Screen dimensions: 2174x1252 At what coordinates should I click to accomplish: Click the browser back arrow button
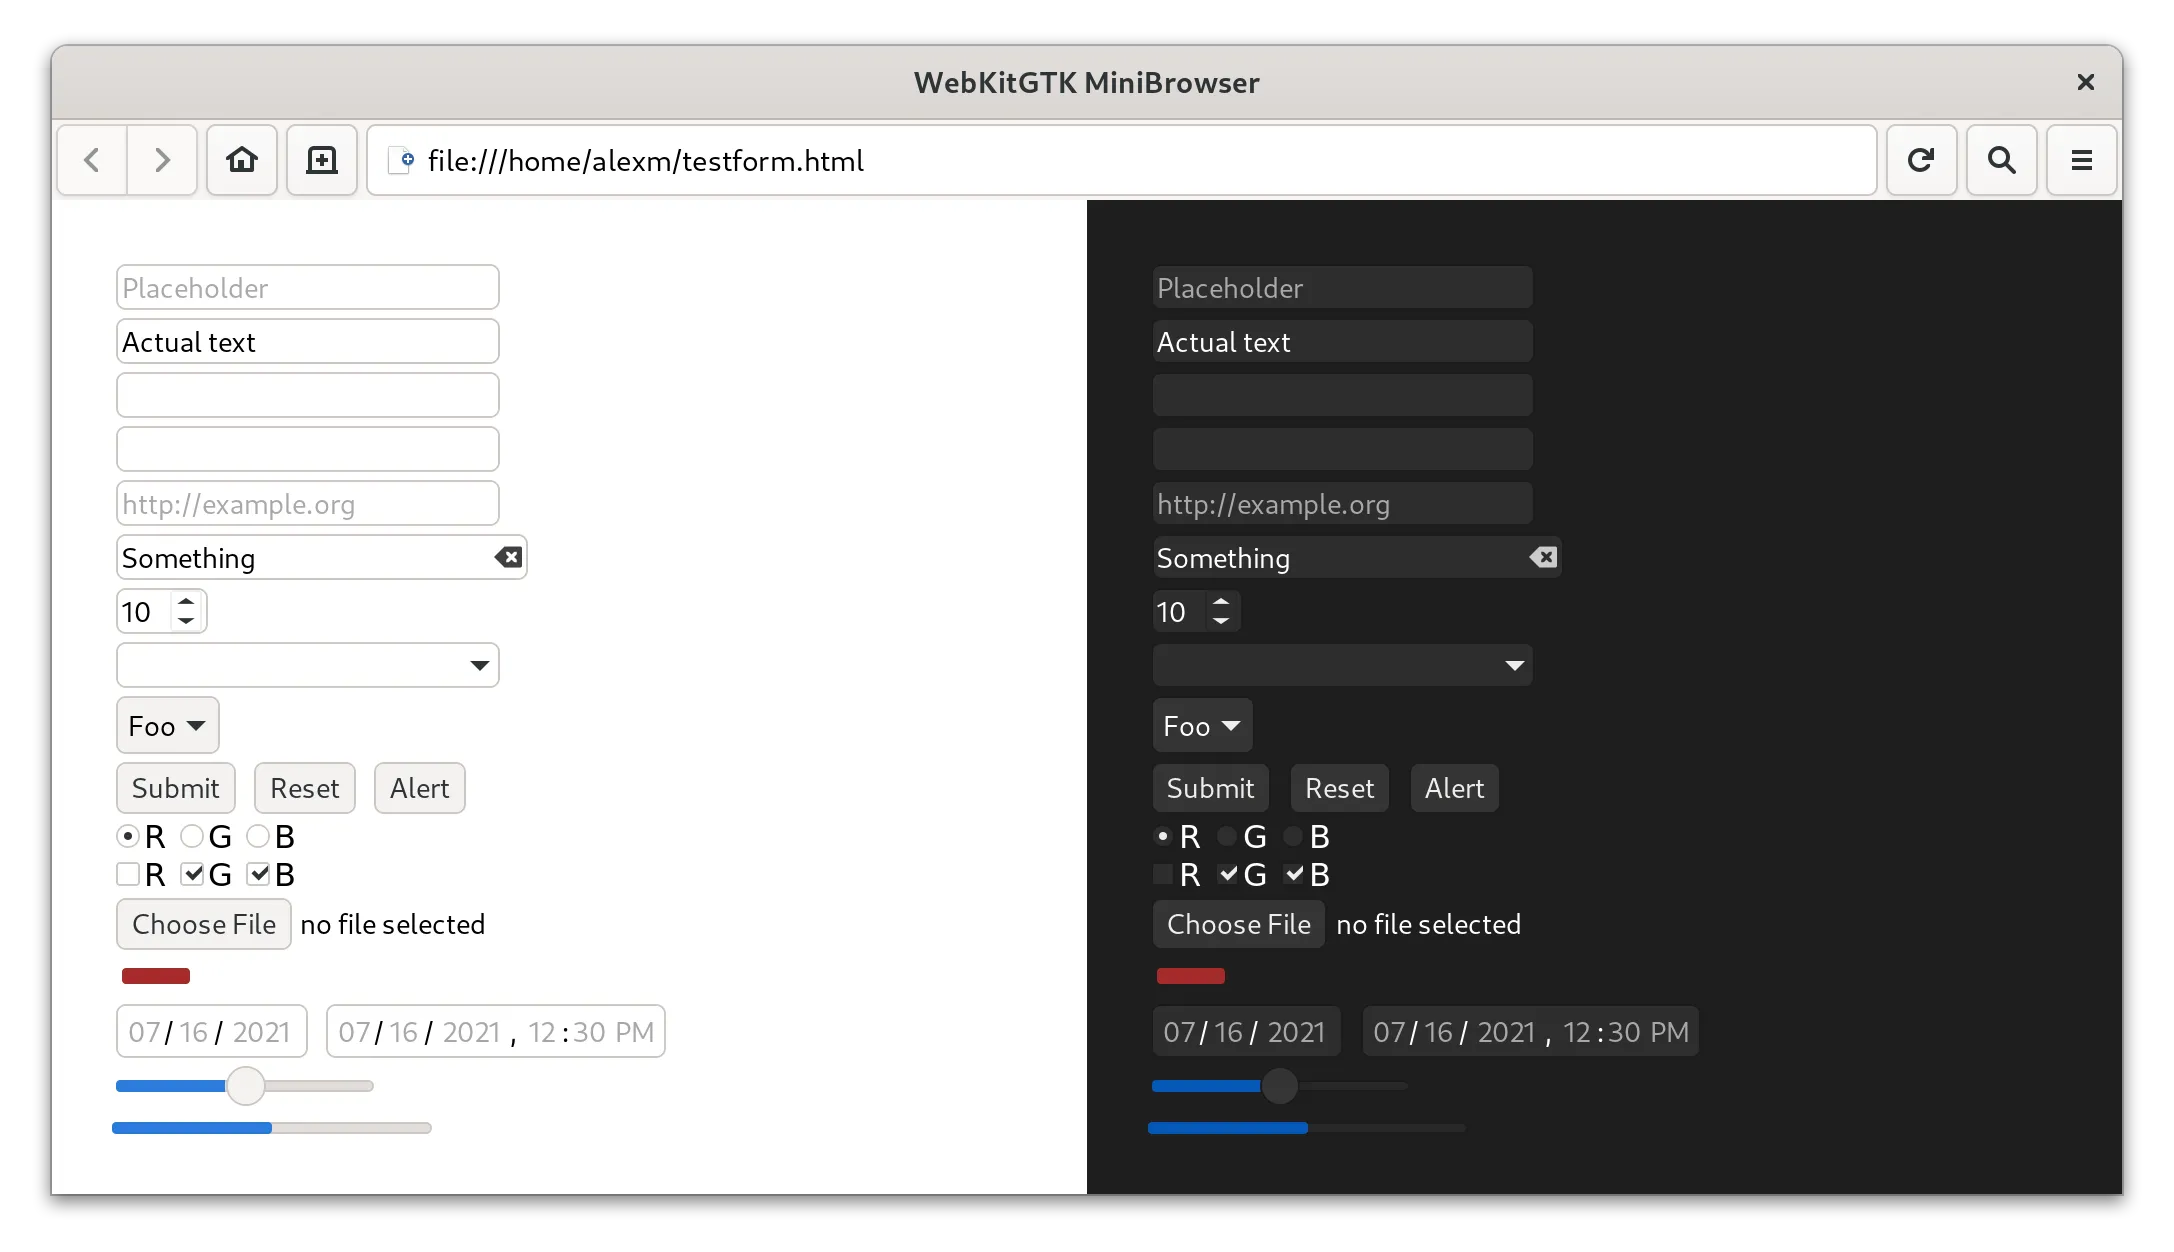(x=92, y=160)
